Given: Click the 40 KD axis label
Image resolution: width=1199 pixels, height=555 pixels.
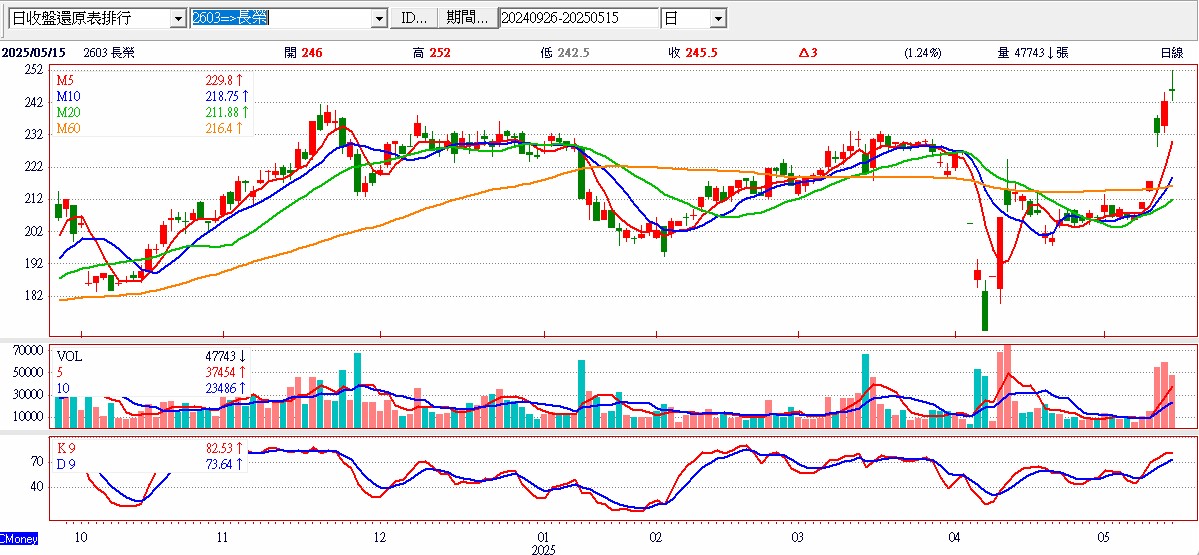Looking at the screenshot, I should (x=36, y=486).
